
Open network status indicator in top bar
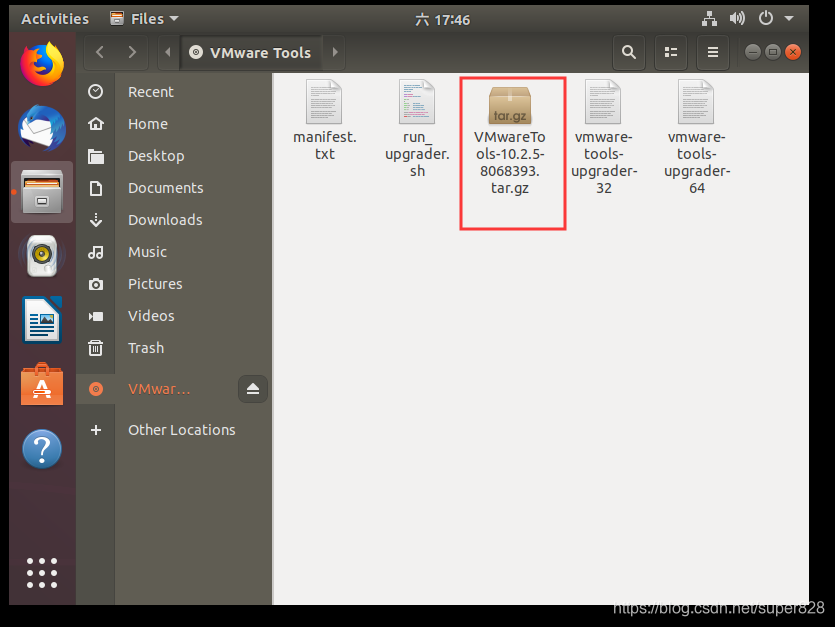[709, 19]
